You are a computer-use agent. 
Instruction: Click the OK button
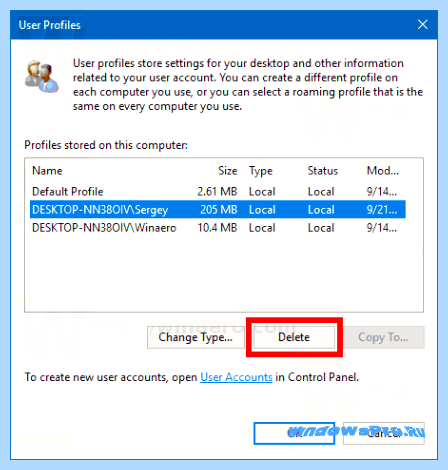pos(294,433)
